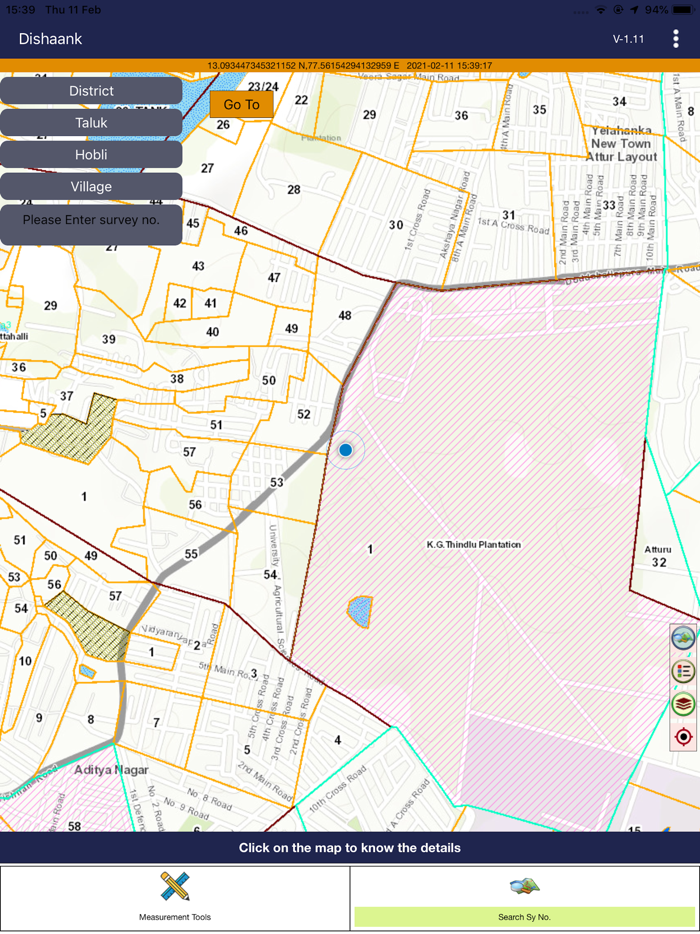The width and height of the screenshot is (700, 934).
Task: Tap the battery indicator in status bar
Action: tap(683, 10)
